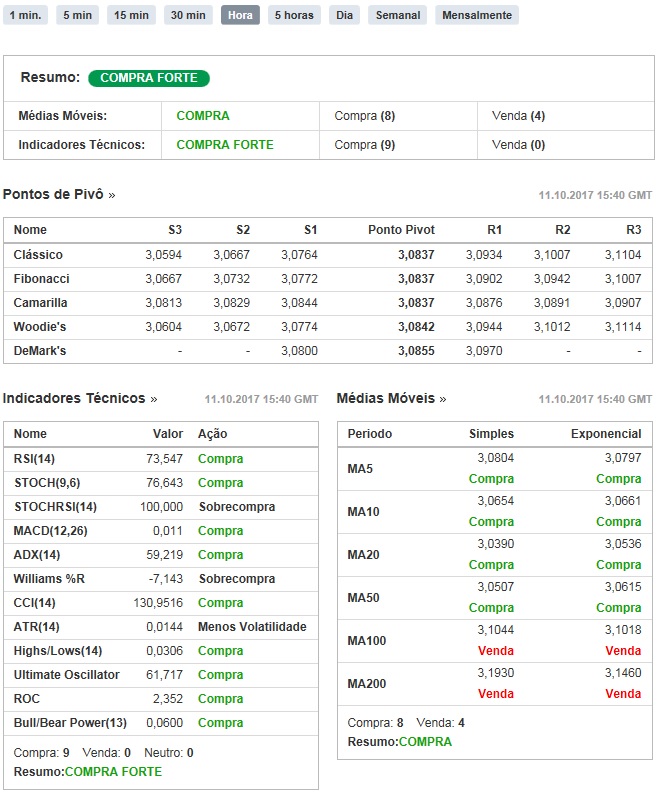Switch to the Dia timeframe
Screen dimensions: 660x793
[x=344, y=15]
